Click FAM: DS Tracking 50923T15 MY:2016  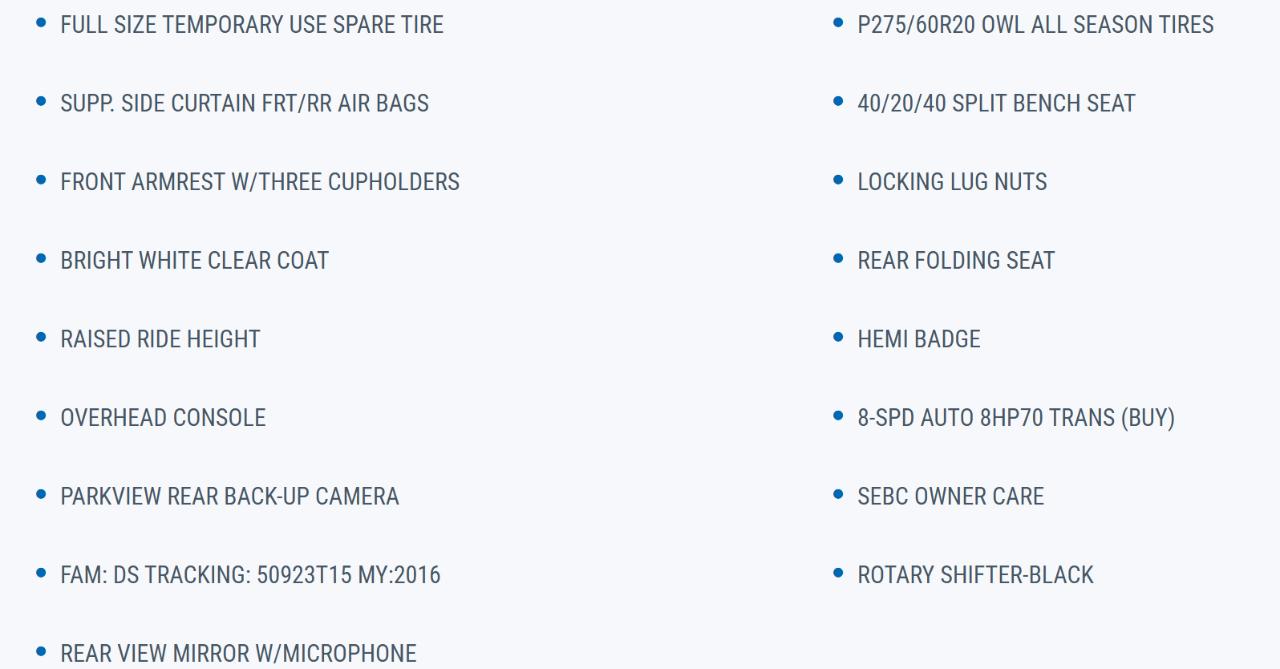(x=250, y=575)
